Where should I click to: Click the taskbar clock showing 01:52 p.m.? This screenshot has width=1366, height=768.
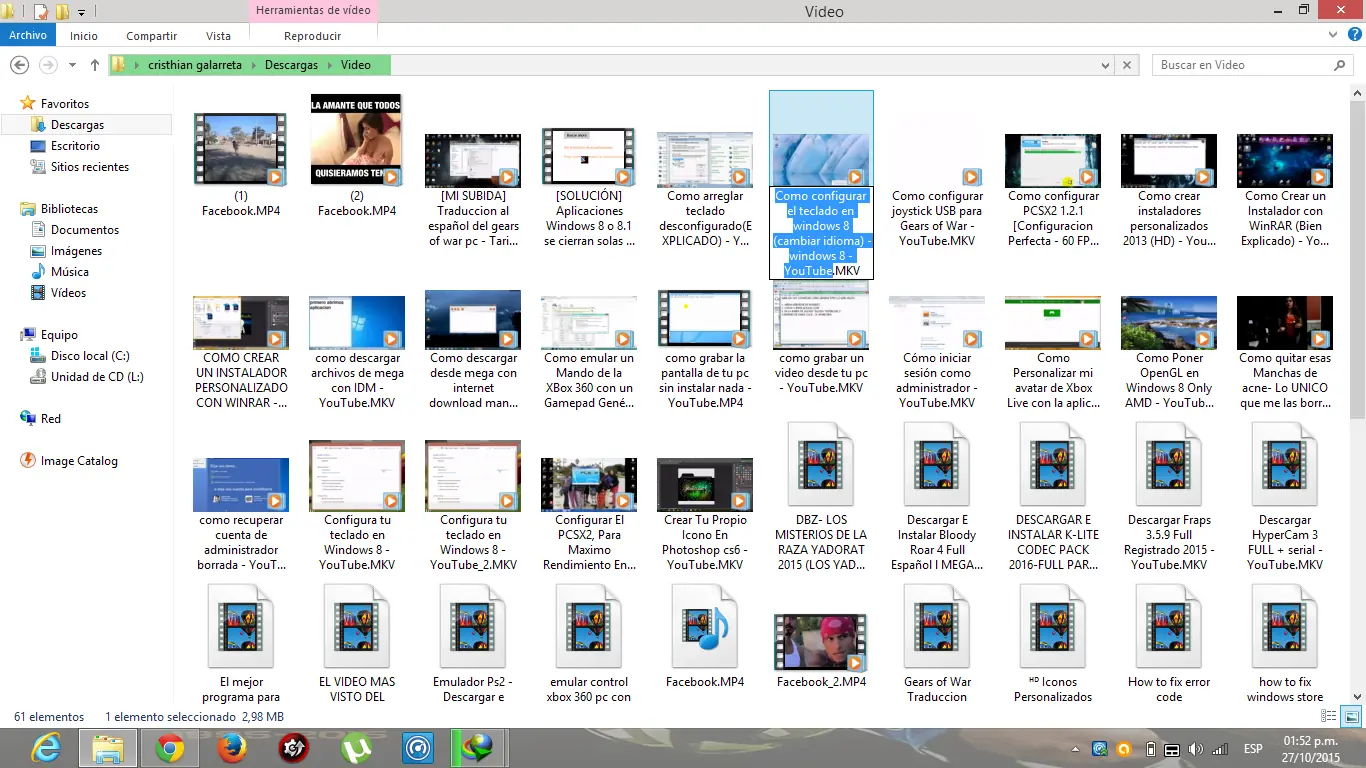pos(1312,741)
